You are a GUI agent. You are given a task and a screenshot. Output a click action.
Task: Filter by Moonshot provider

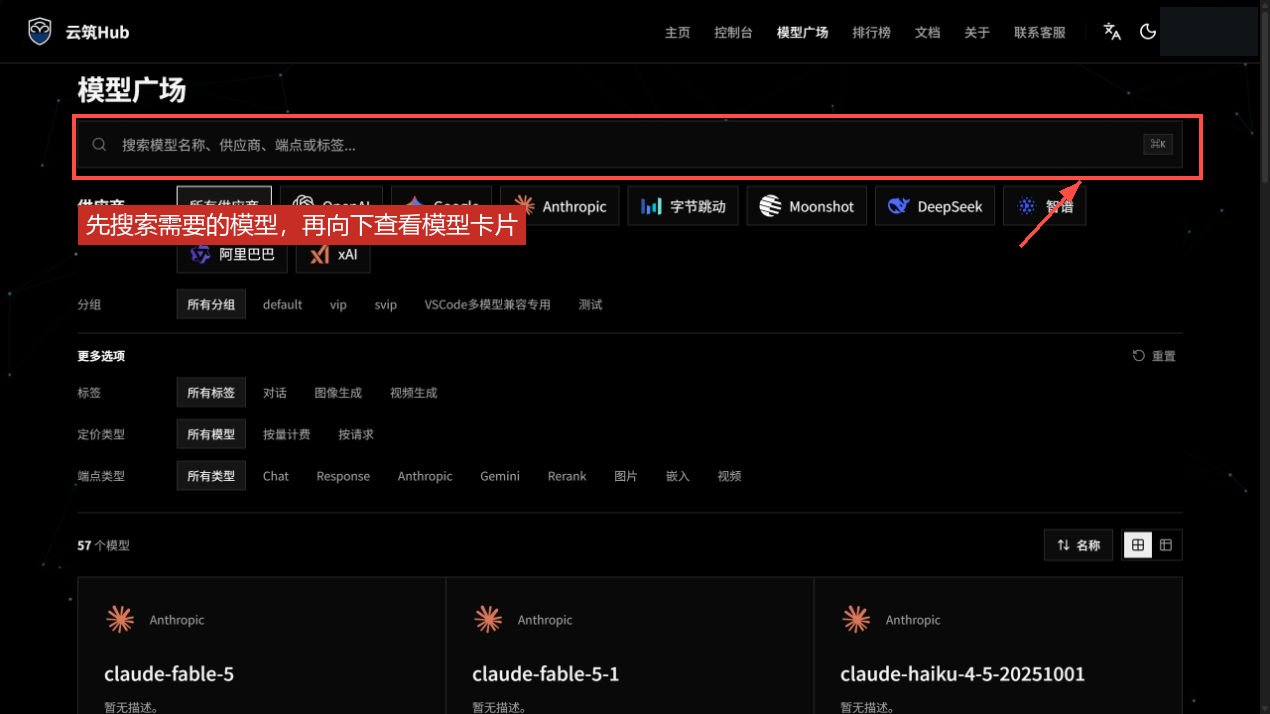[807, 206]
